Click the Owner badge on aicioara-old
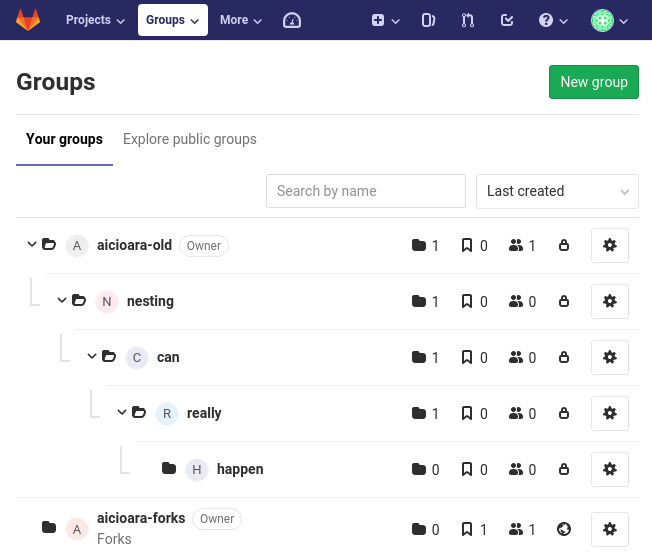Image resolution: width=652 pixels, height=560 pixels. pos(204,246)
